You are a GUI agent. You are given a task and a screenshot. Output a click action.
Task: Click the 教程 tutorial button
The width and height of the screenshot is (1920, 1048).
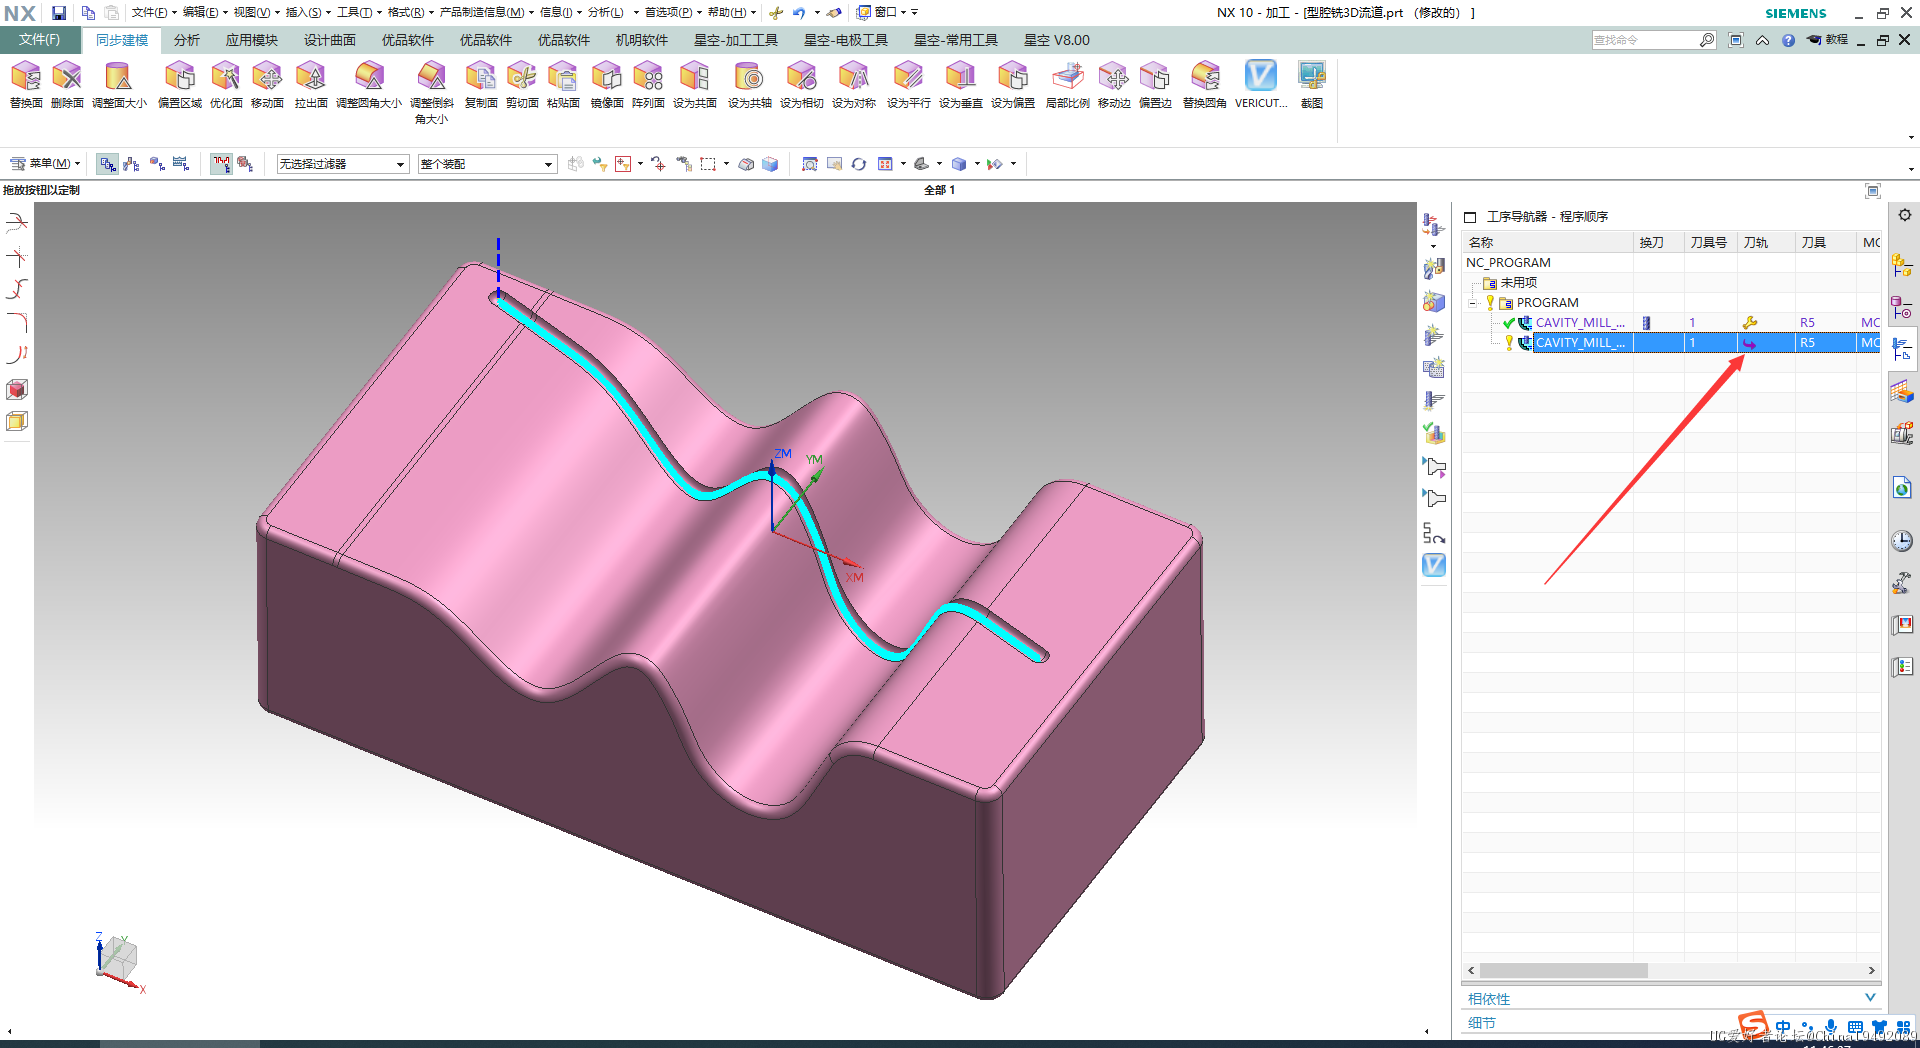point(1828,40)
